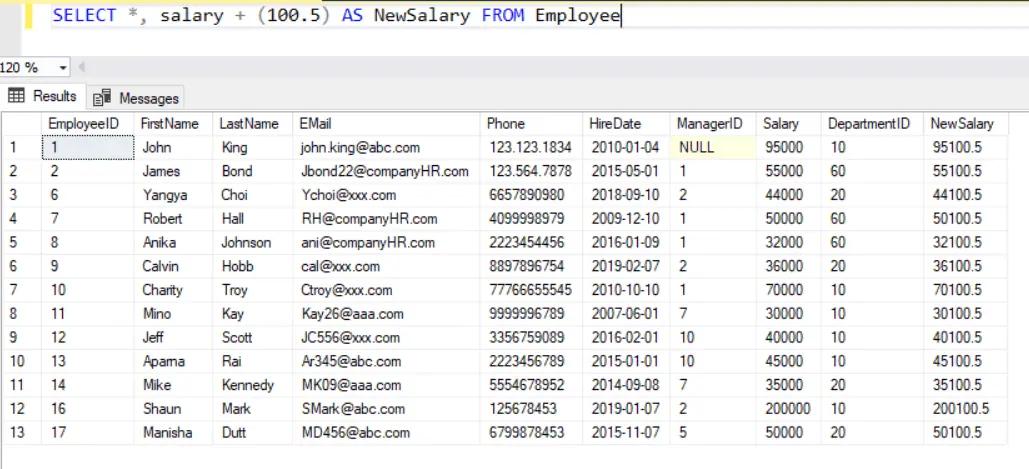
Task: Click the HireDate column header
Action: coord(614,124)
